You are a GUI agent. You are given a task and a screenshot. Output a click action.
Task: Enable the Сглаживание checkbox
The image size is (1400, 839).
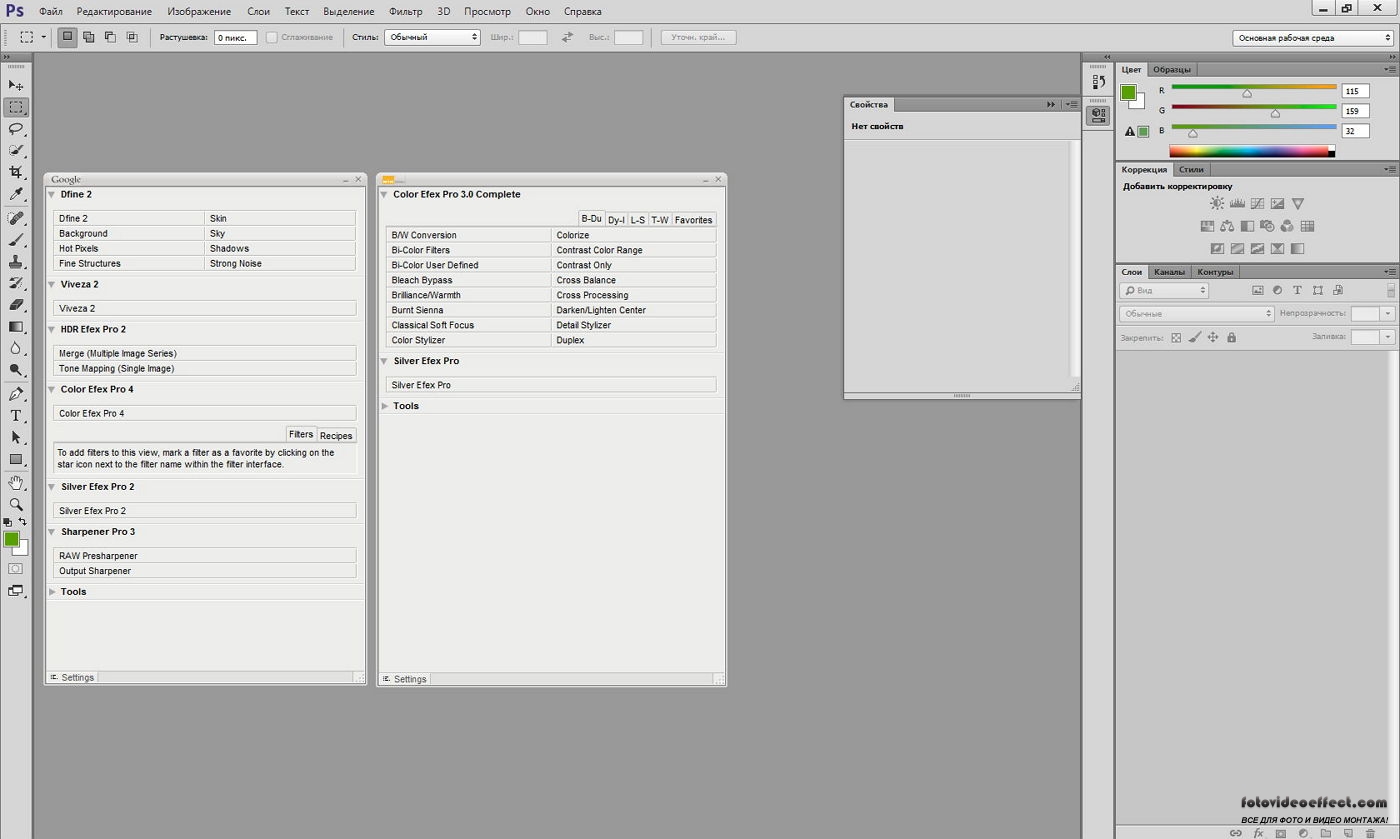click(271, 37)
